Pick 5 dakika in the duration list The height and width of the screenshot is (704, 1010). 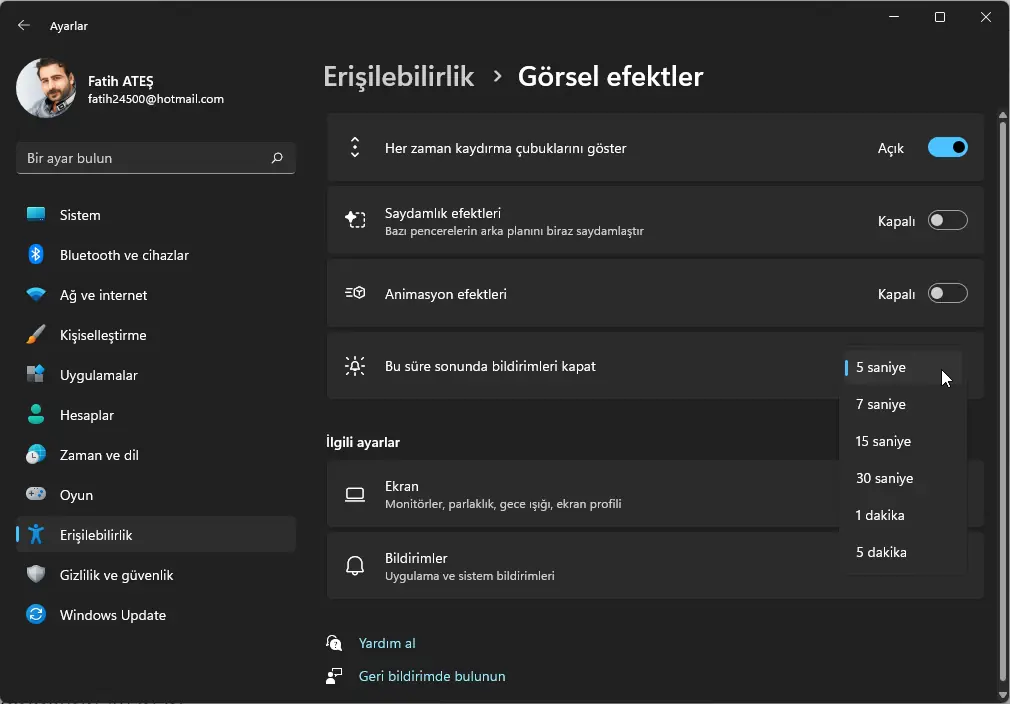(881, 552)
